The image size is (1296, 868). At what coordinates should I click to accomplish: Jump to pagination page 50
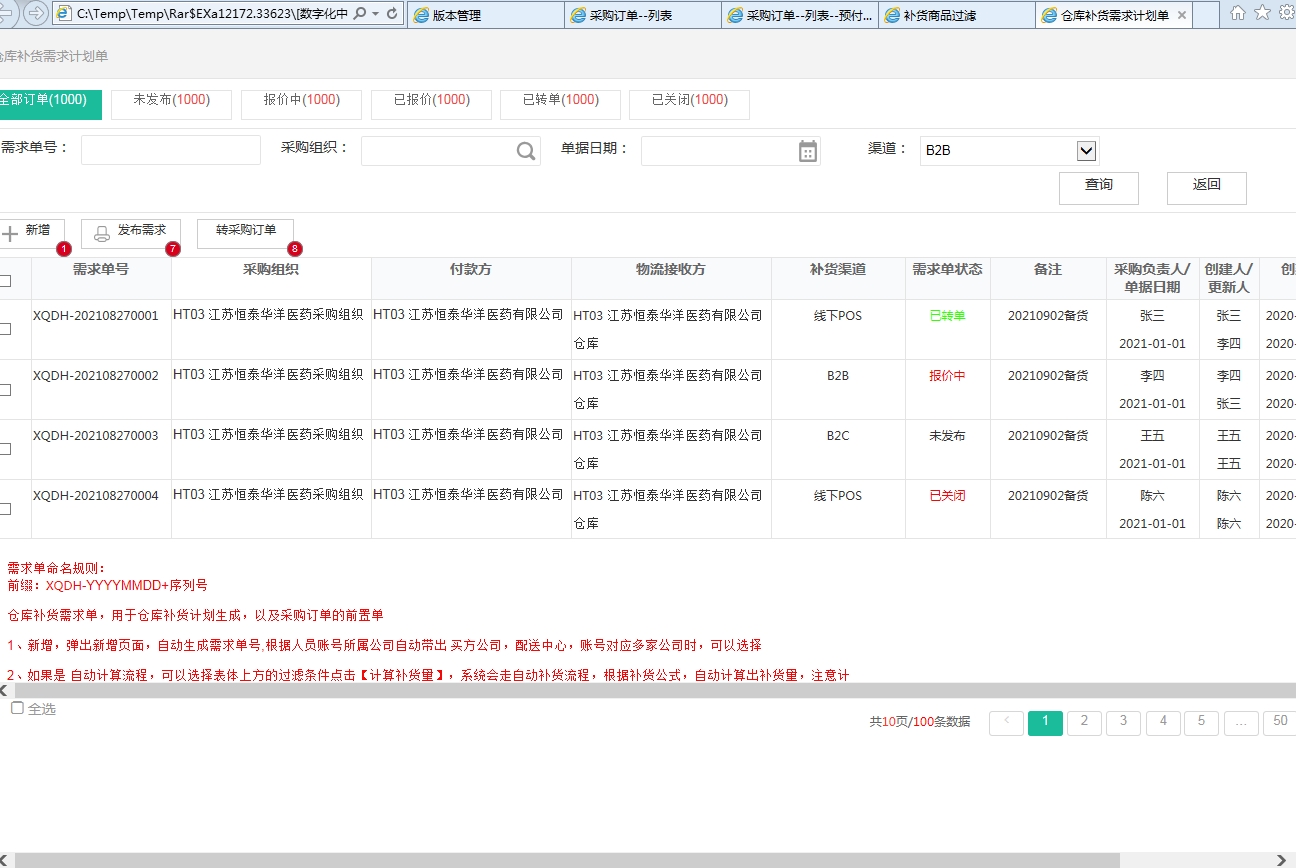coord(1280,723)
